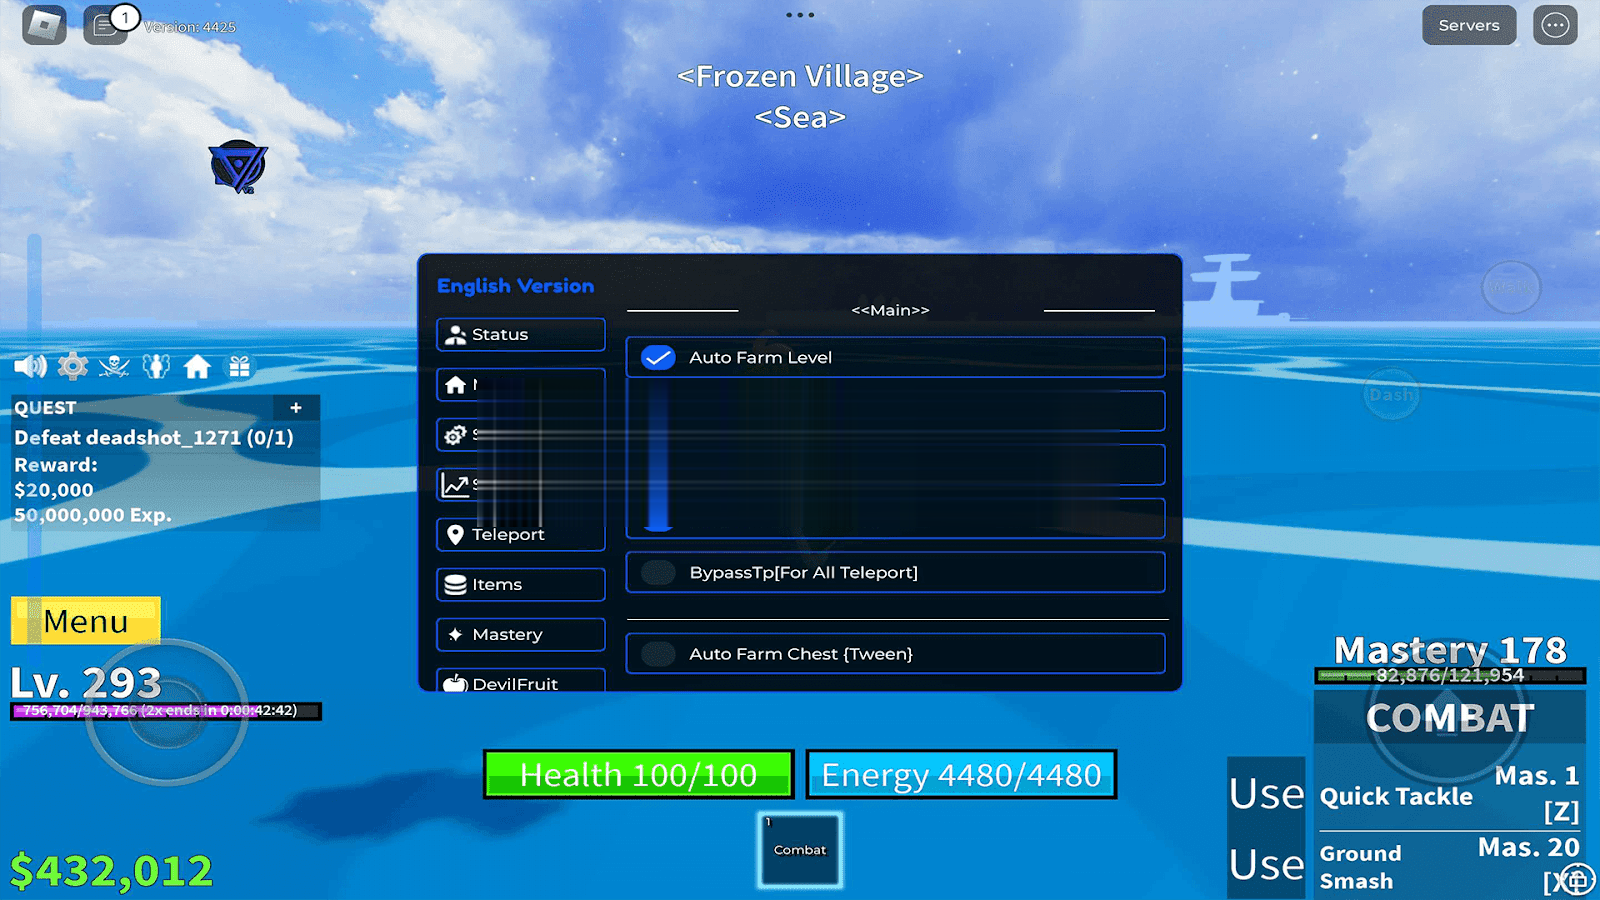Open the gift box rewards icon

tap(239, 366)
